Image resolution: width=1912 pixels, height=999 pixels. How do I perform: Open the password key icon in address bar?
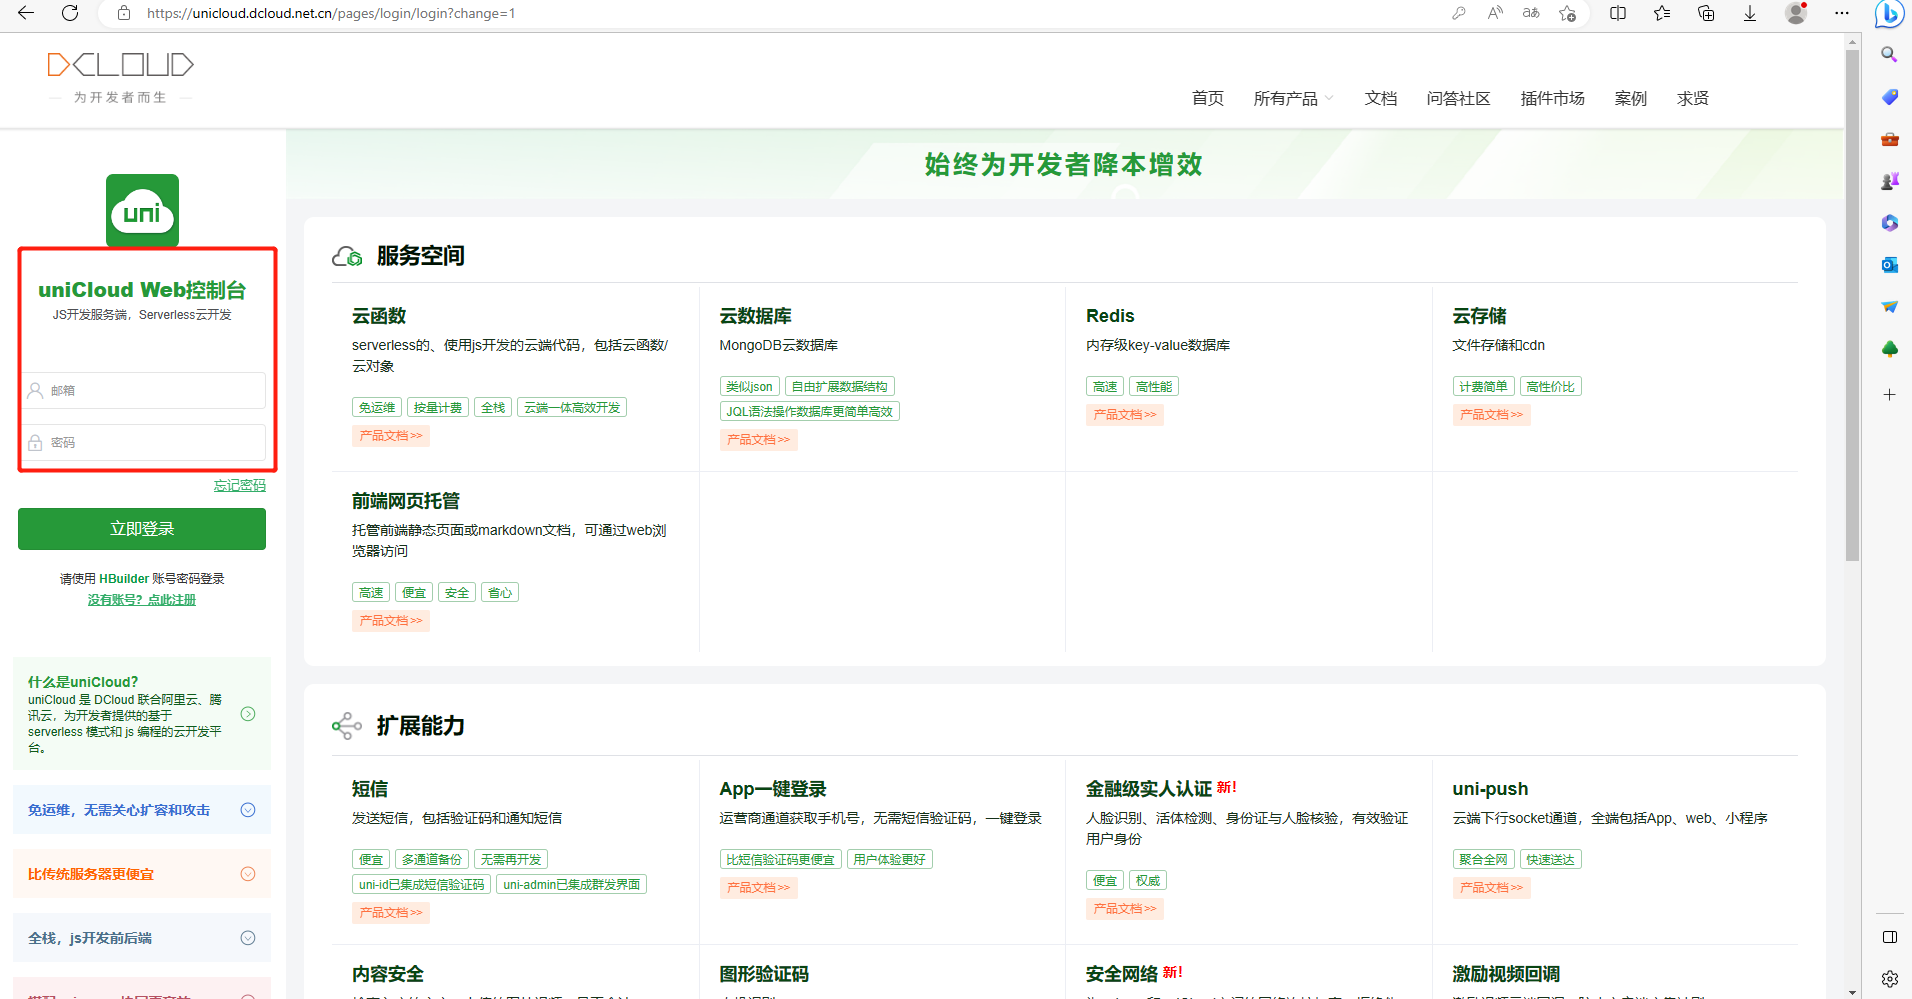1459,13
